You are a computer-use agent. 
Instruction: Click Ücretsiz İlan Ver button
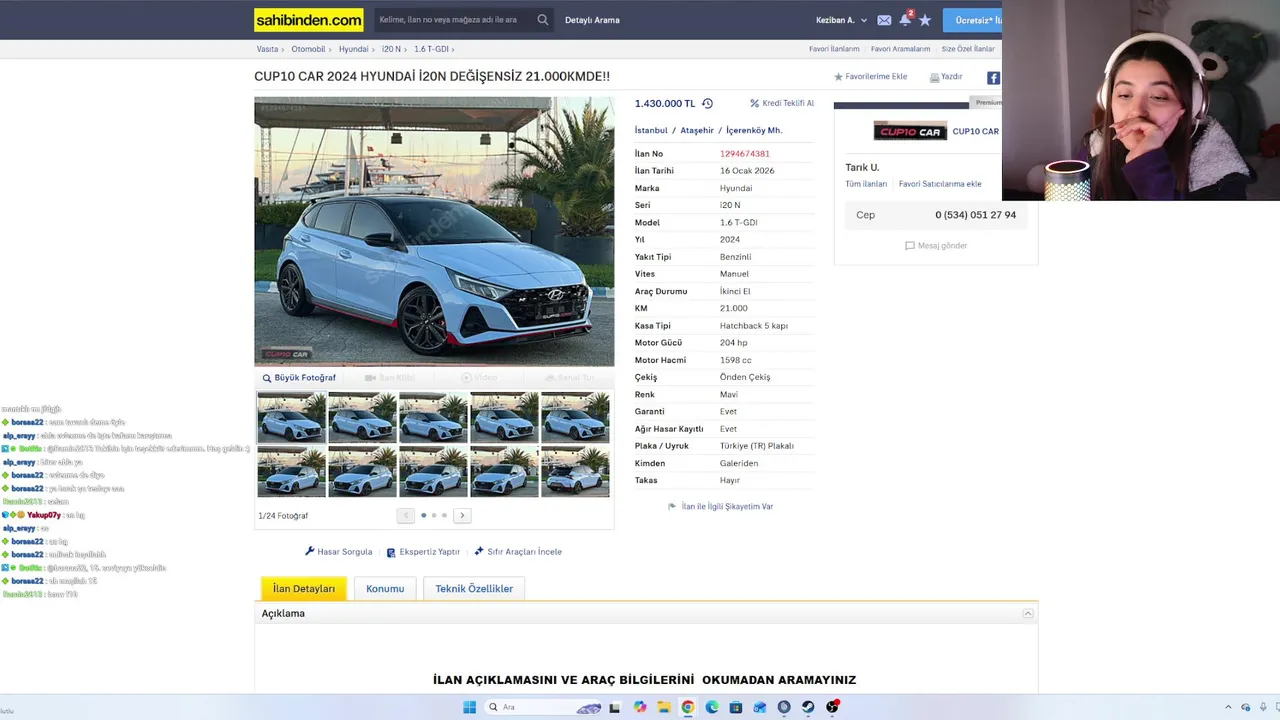click(972, 20)
